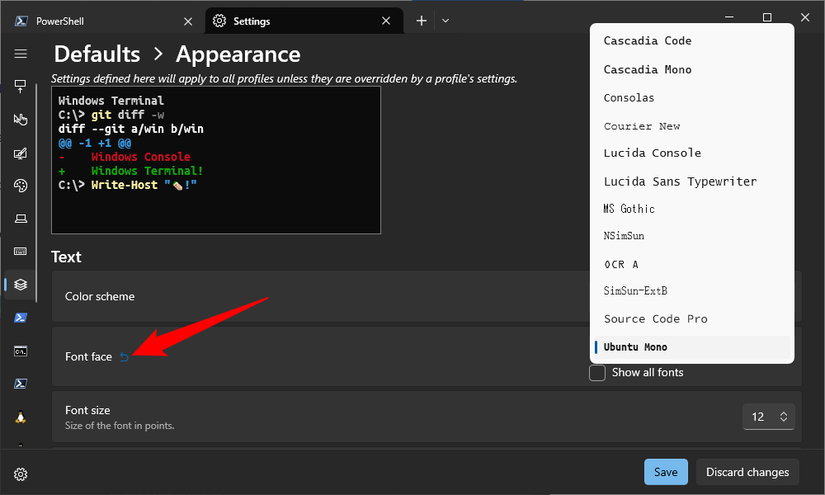Viewport: 825px width, 495px height.
Task: Switch to the PowerShell tab
Action: pyautogui.click(x=104, y=21)
